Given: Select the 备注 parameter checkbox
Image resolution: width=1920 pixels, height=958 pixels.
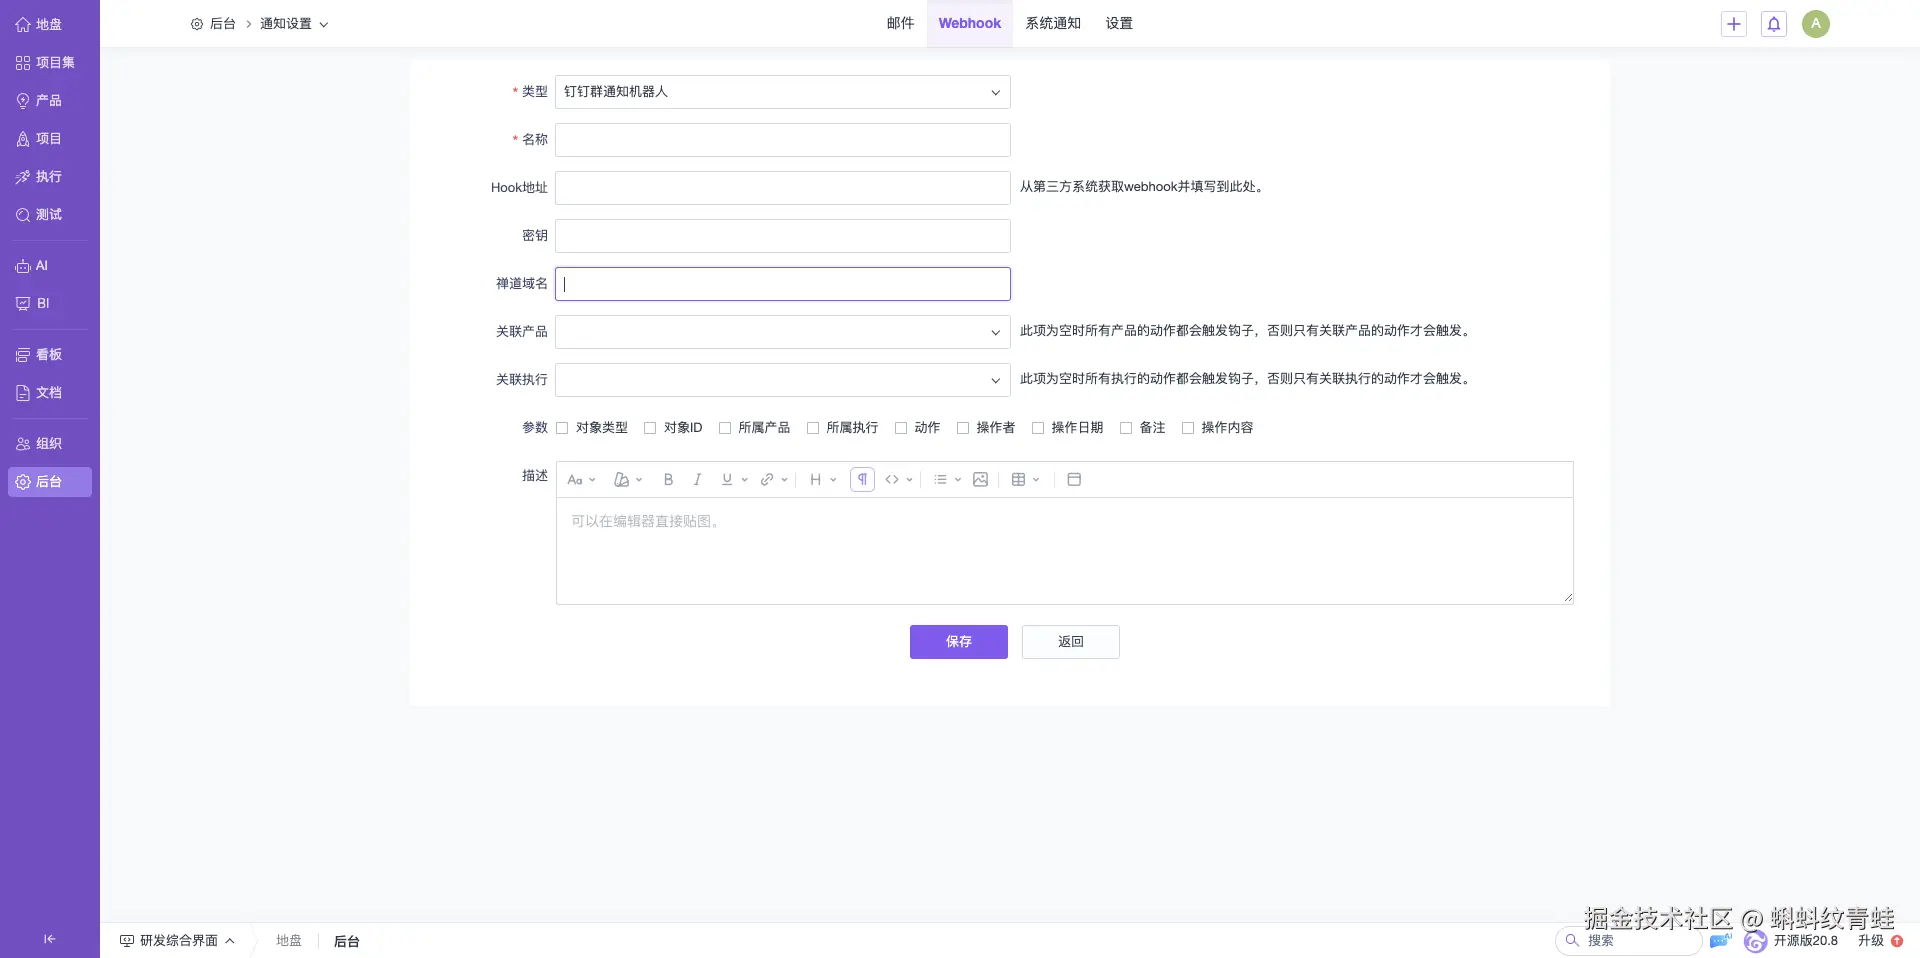Looking at the screenshot, I should (1126, 428).
